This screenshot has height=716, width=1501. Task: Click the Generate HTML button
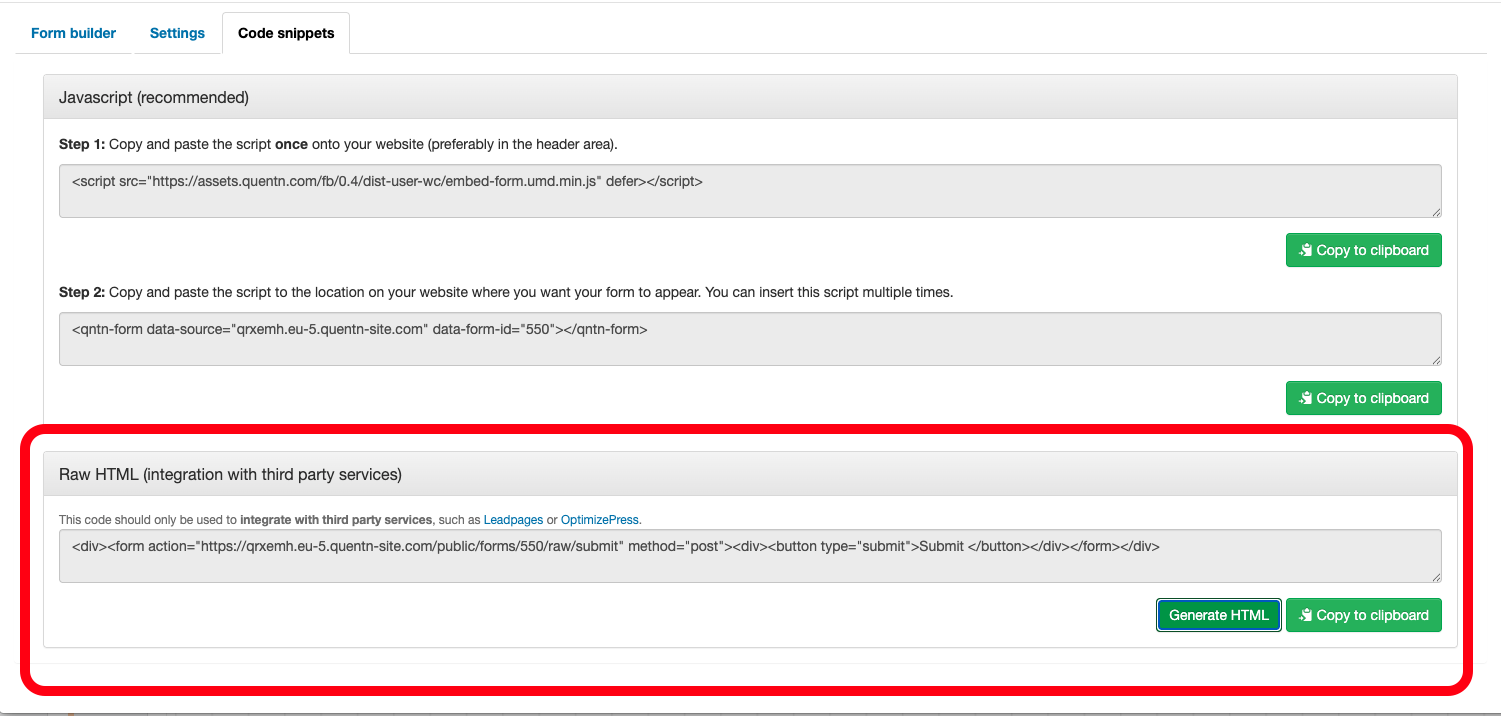1219,615
